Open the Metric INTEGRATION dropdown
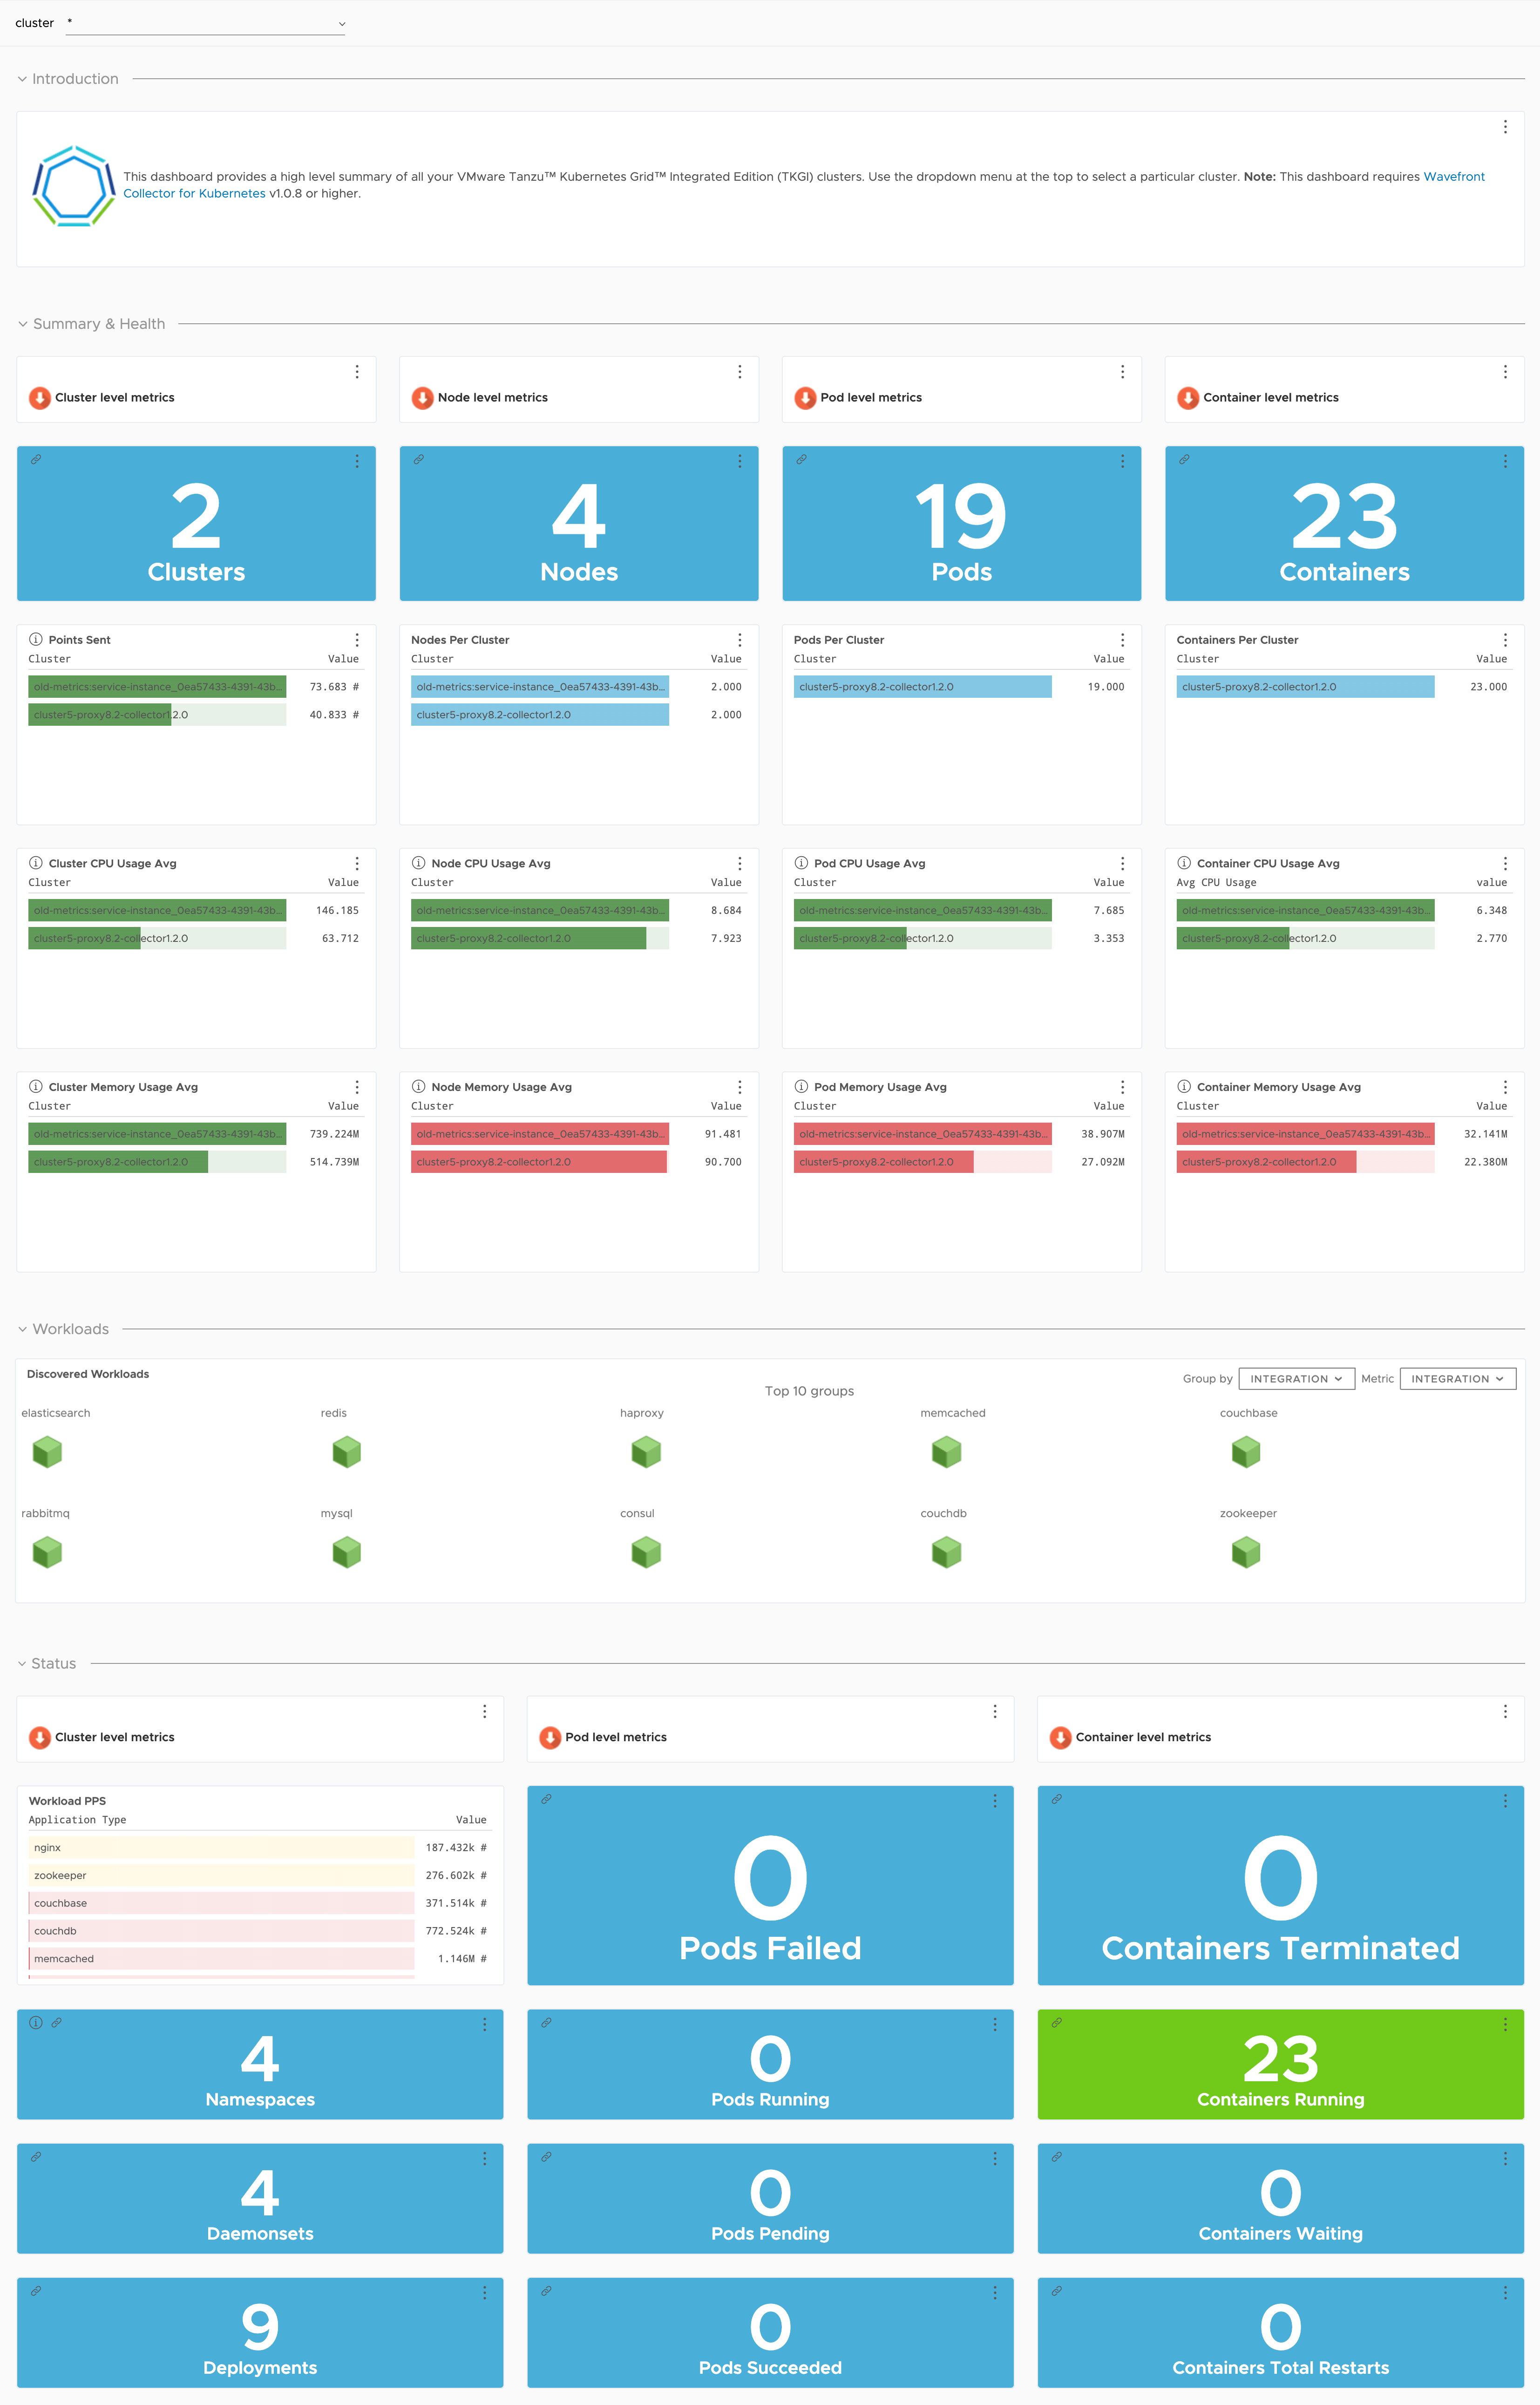 [1457, 1379]
